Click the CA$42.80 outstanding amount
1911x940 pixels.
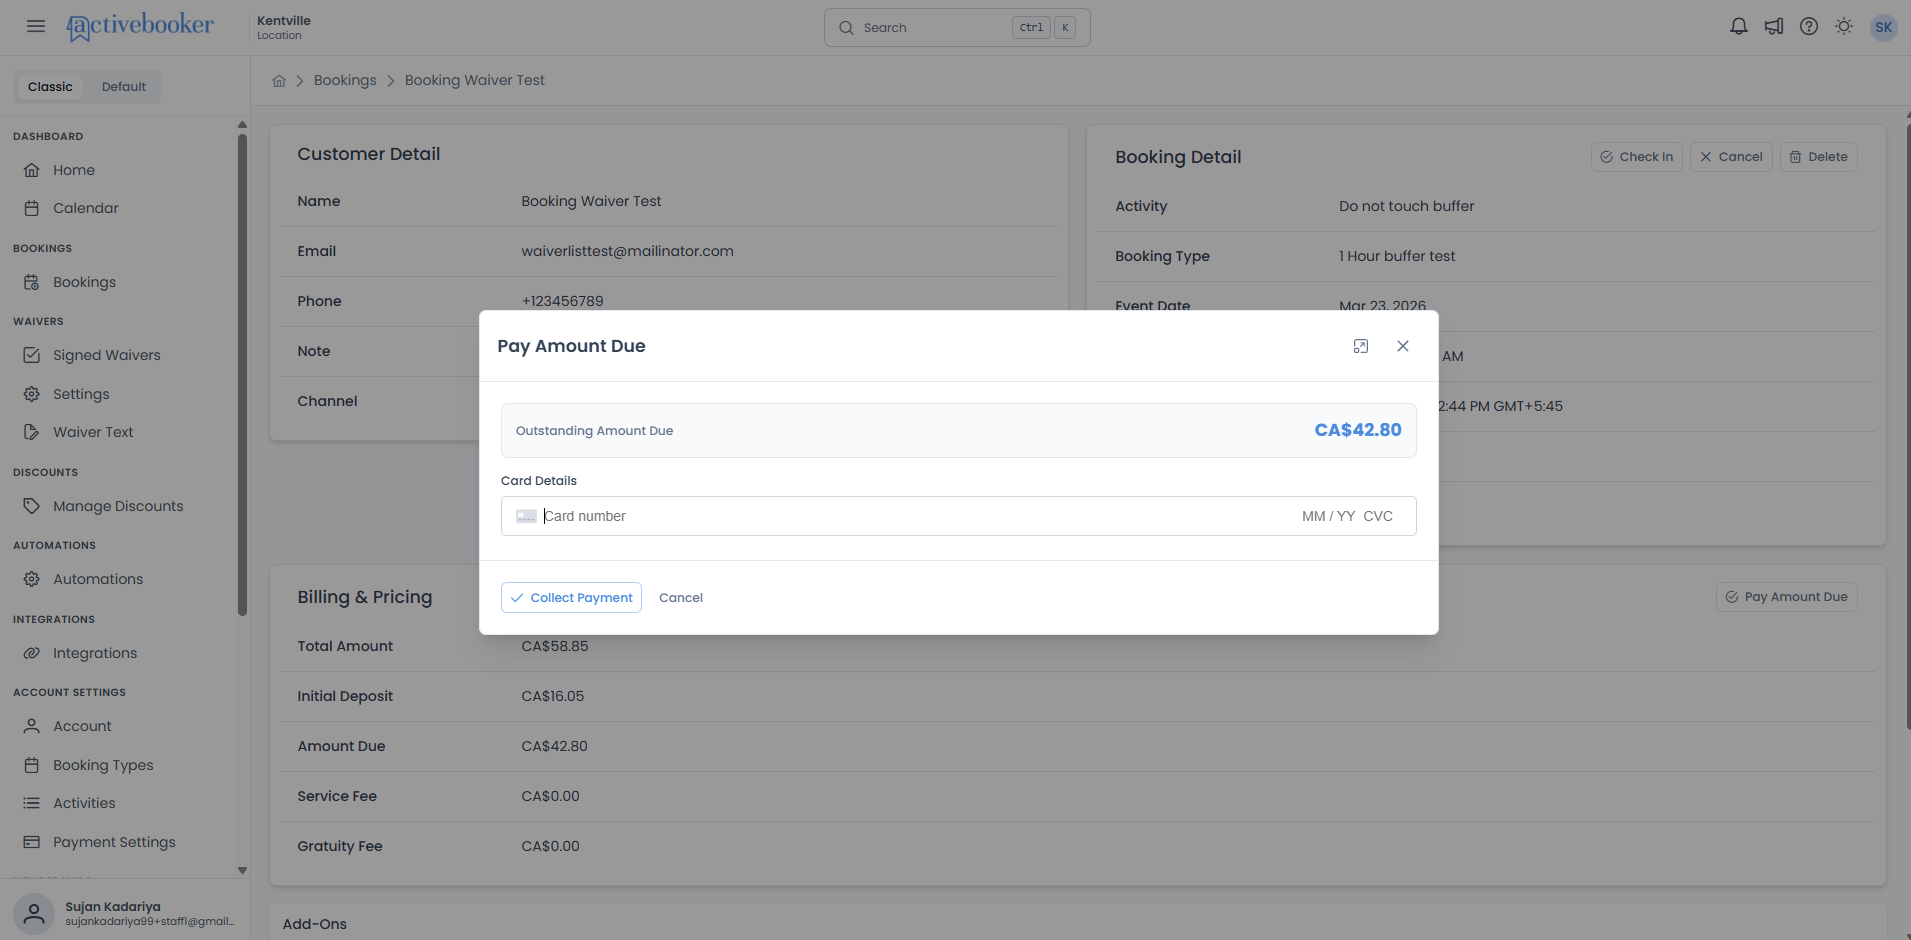[x=1357, y=430]
